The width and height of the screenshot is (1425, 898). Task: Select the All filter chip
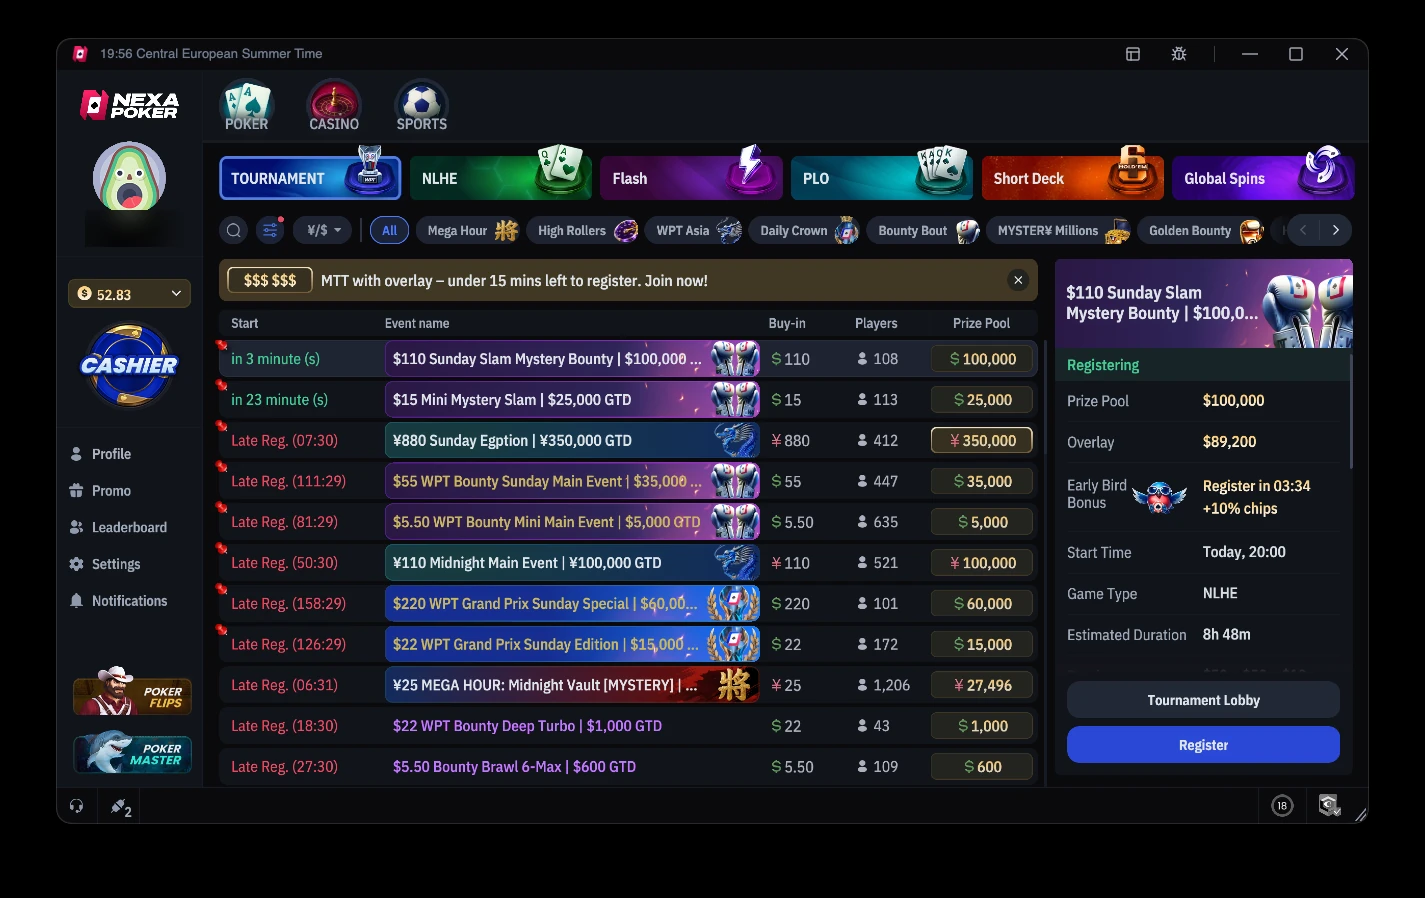389,231
